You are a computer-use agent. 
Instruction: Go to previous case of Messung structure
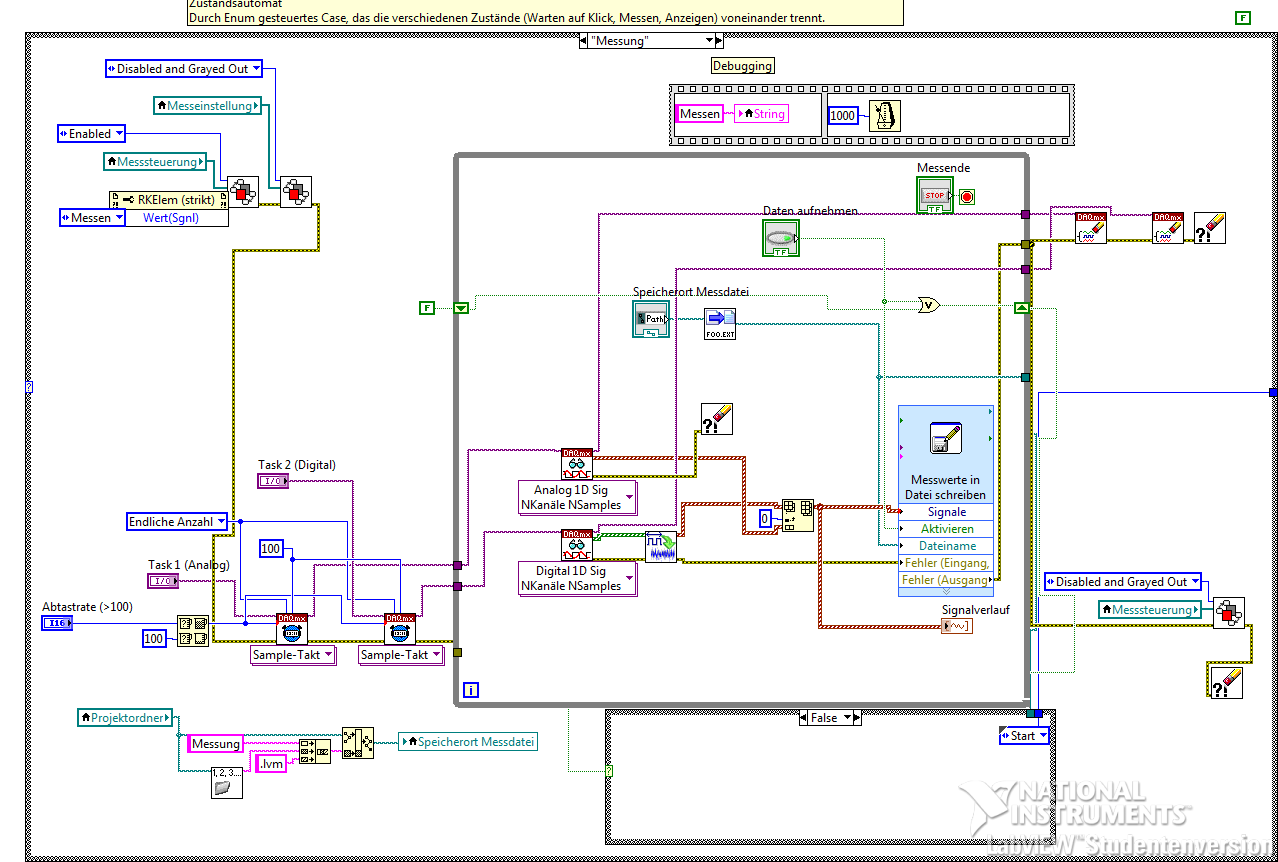(x=584, y=40)
